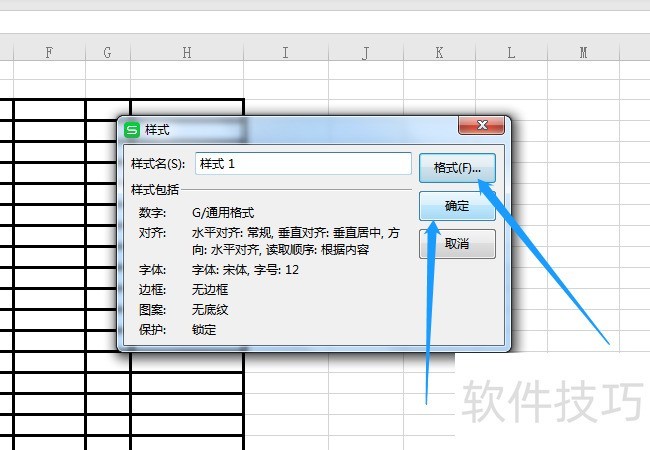The image size is (650, 450).
Task: Select column K header
Action: click(x=439, y=52)
